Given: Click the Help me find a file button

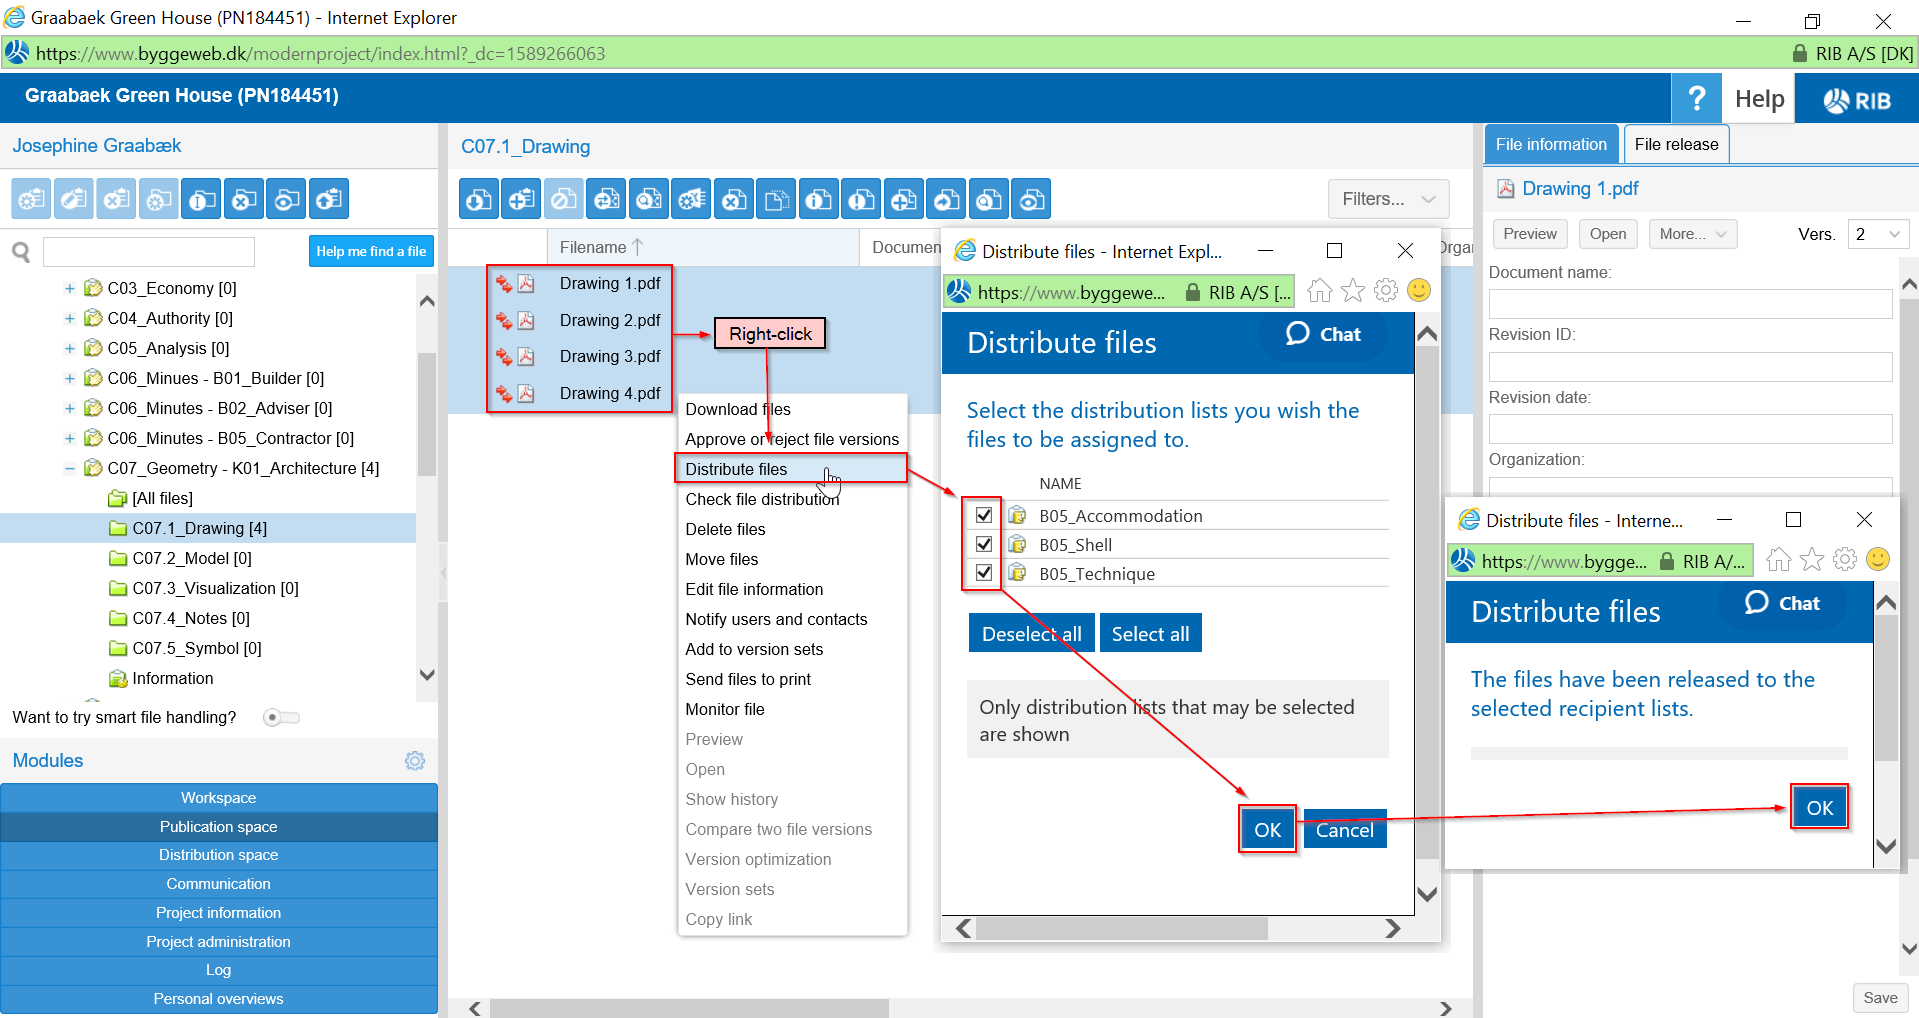Looking at the screenshot, I should 371,251.
